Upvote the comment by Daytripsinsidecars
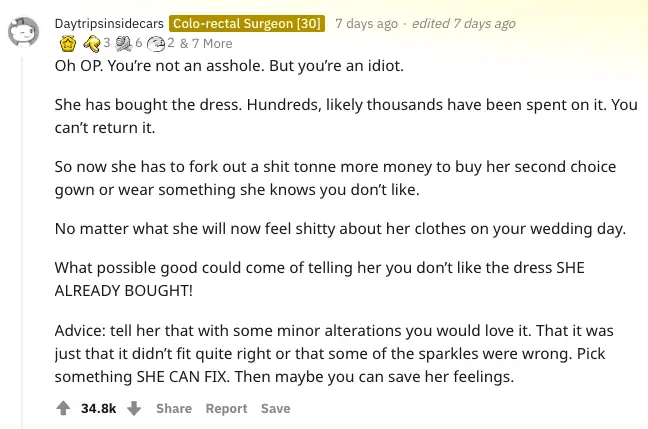 (63, 408)
